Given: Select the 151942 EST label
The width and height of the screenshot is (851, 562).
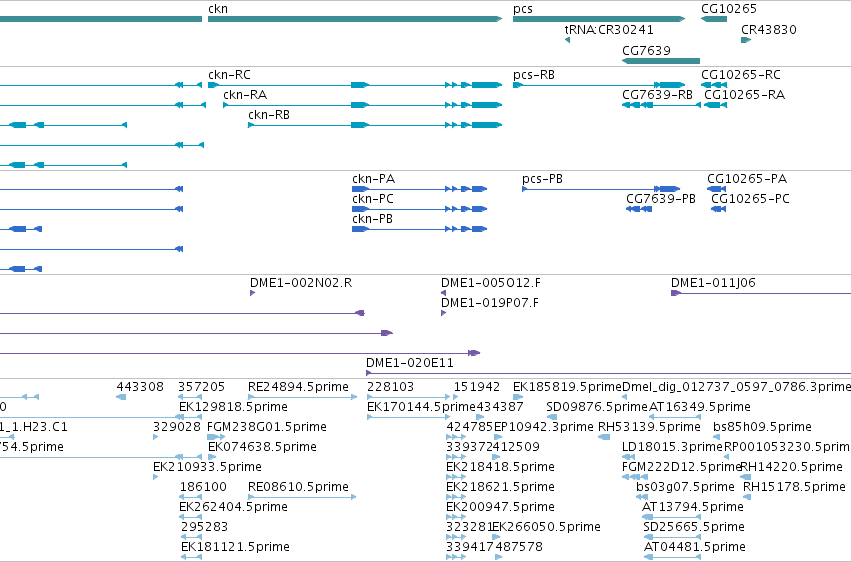Looking at the screenshot, I should 477,387.
